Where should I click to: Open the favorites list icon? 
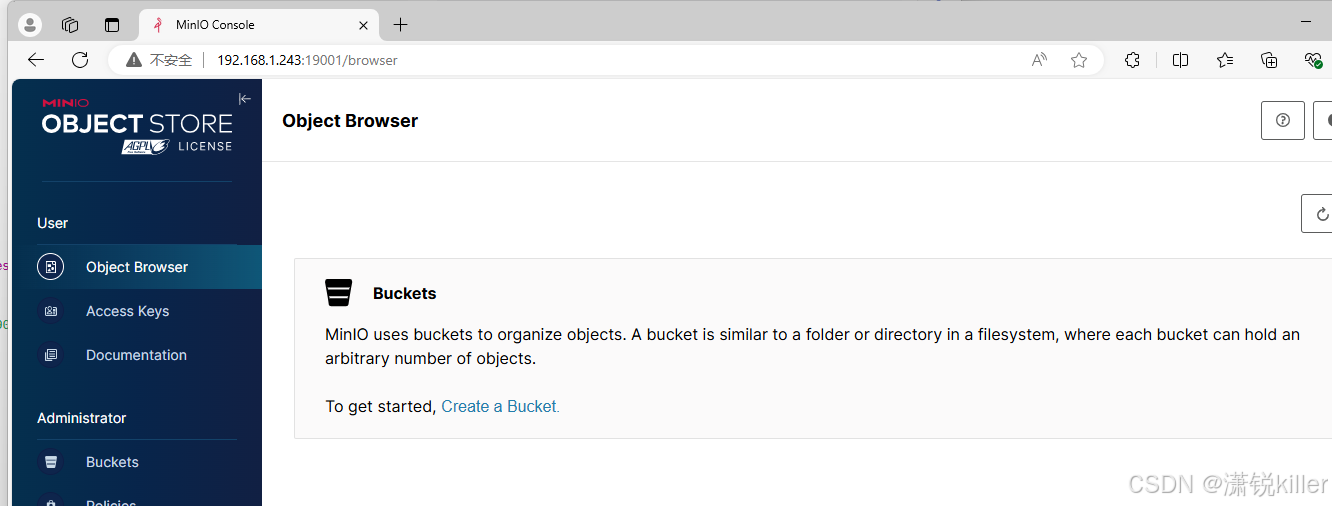coord(1225,60)
